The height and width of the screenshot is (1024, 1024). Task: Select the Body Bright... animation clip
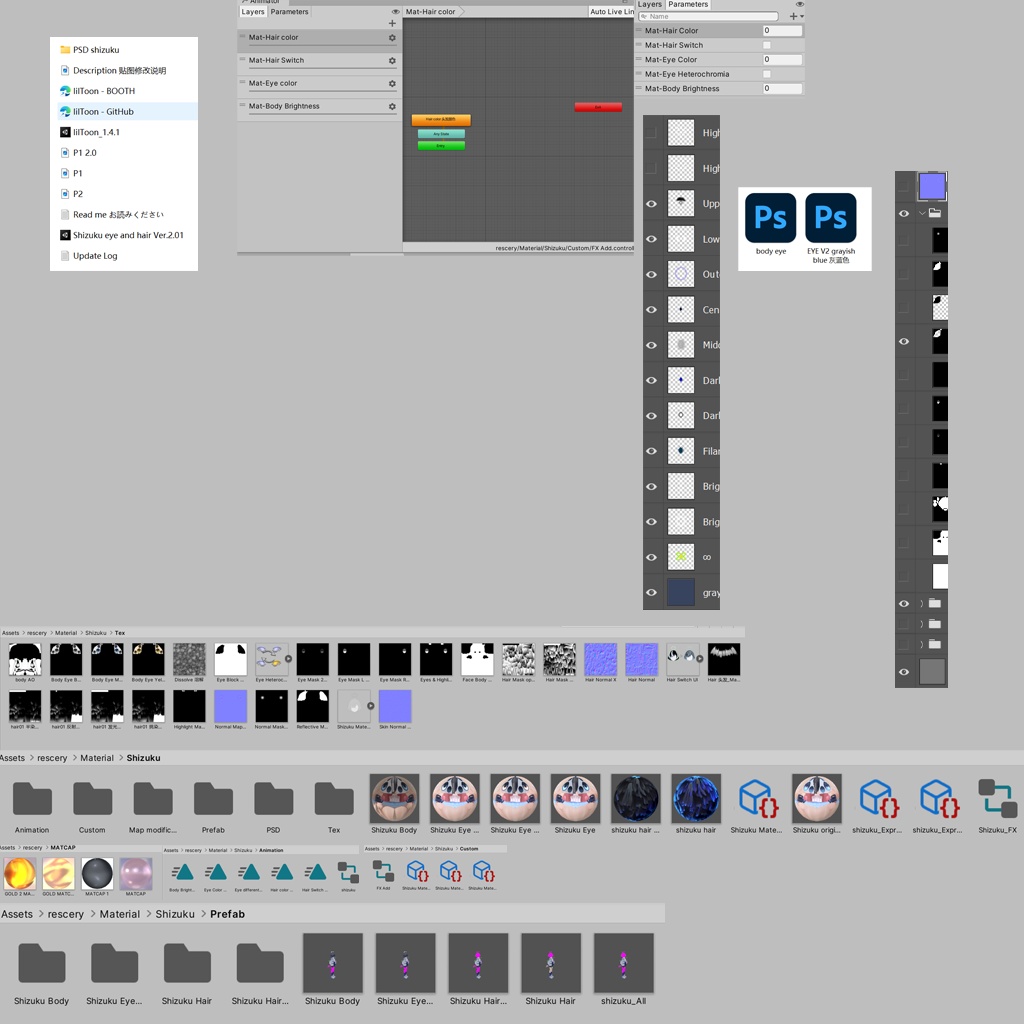click(x=182, y=872)
